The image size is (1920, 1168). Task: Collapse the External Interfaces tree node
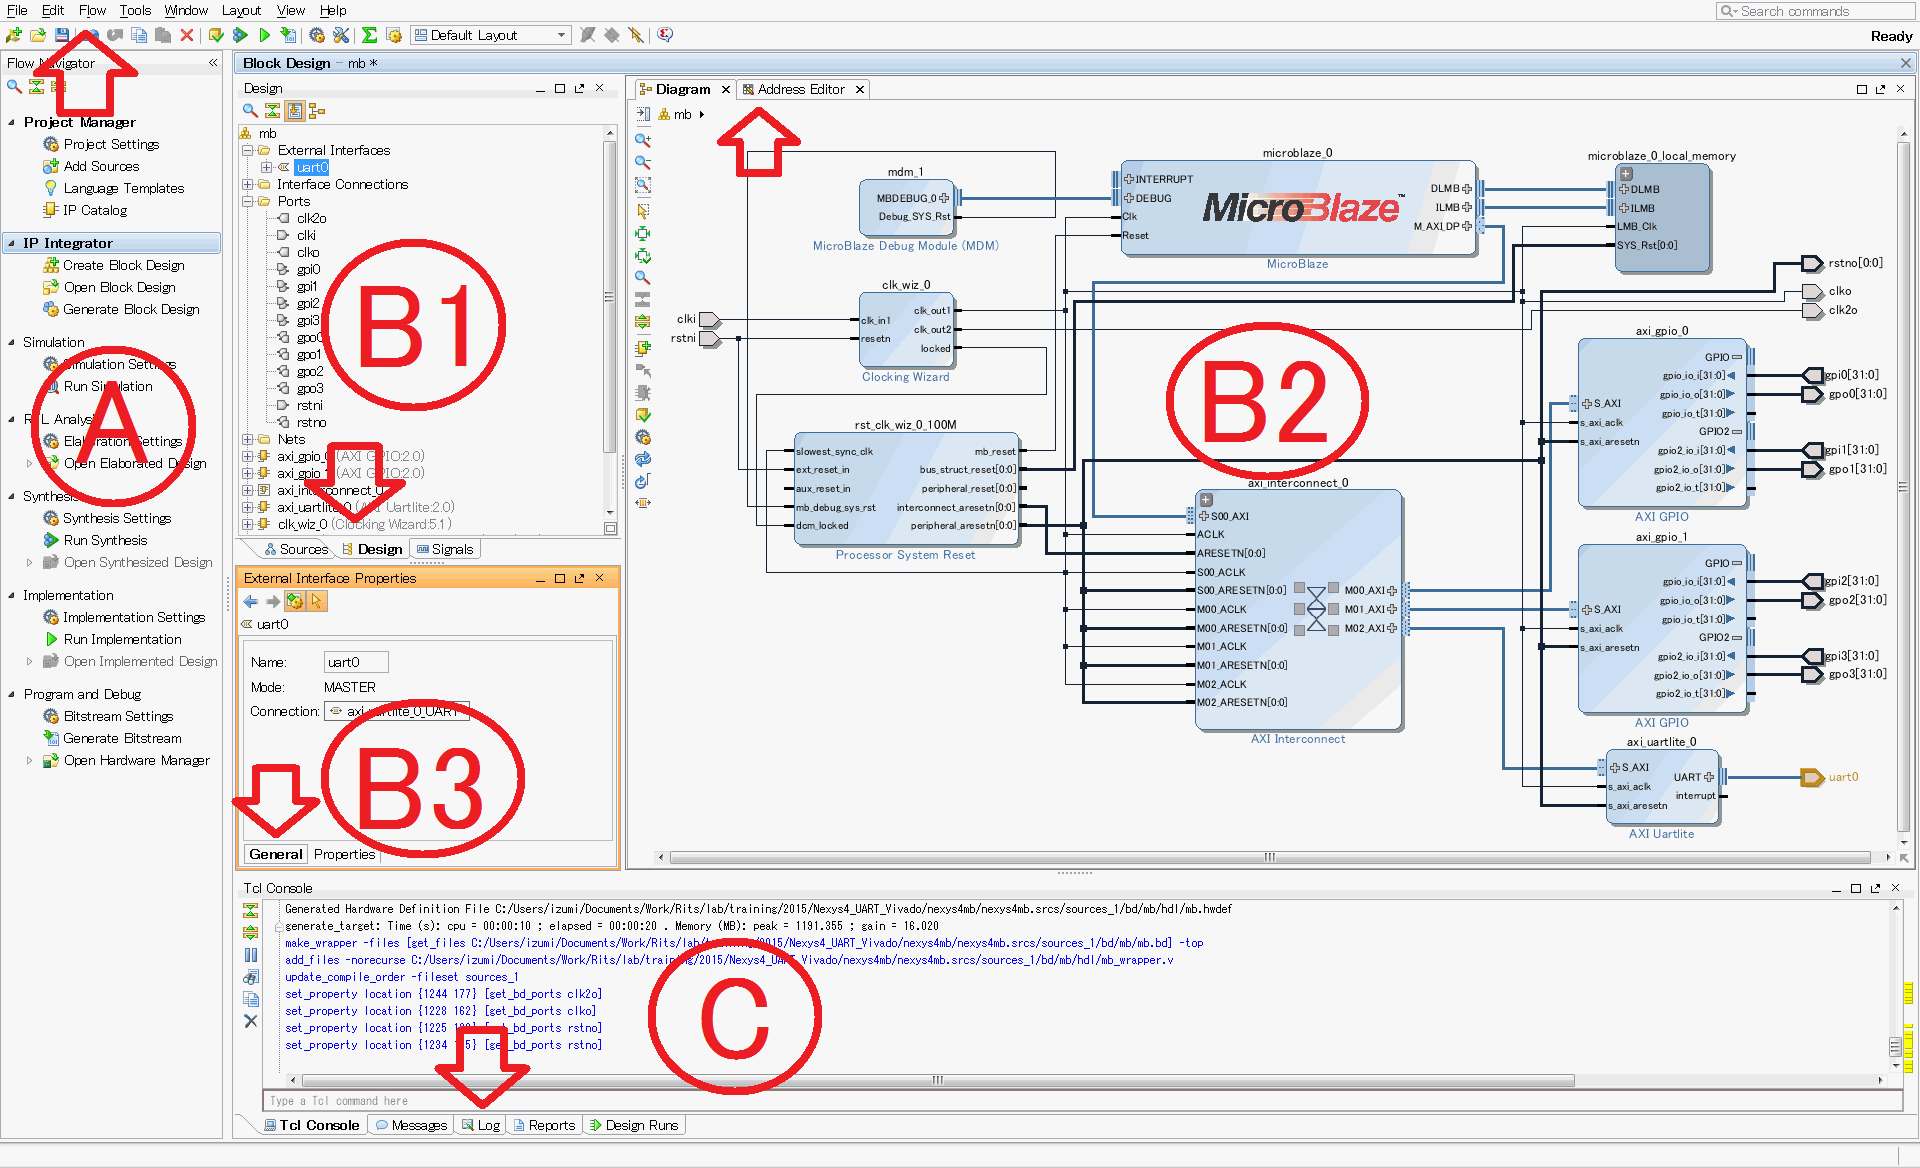[x=247, y=151]
